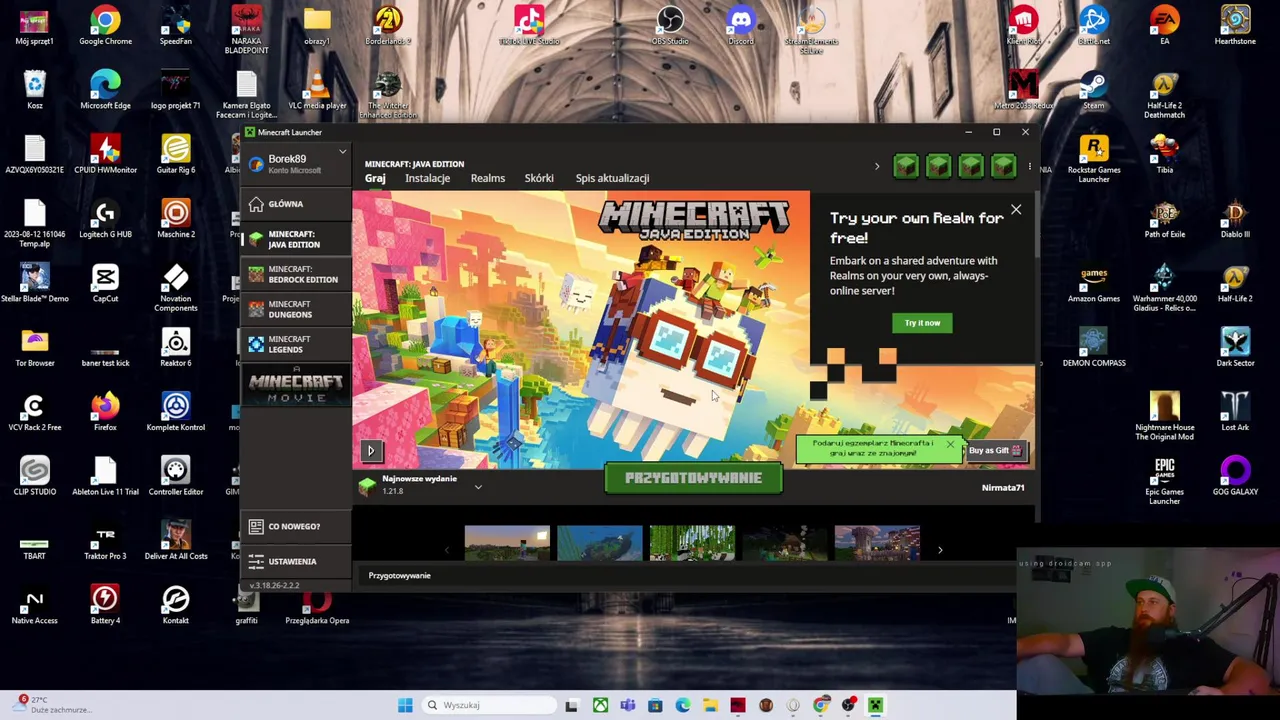Open the Battle.net desktop icon
1280x720 pixels.
1094,26
